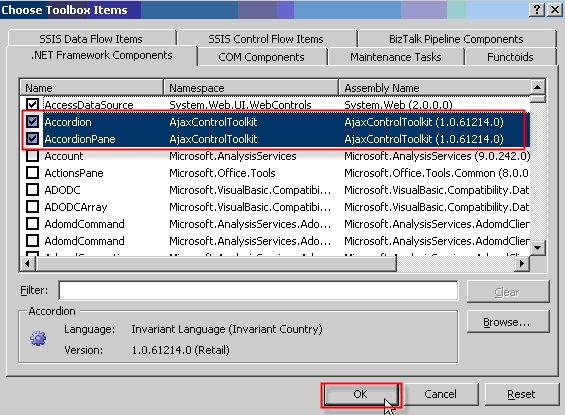Select the AccessDataSource row name

tap(89, 105)
